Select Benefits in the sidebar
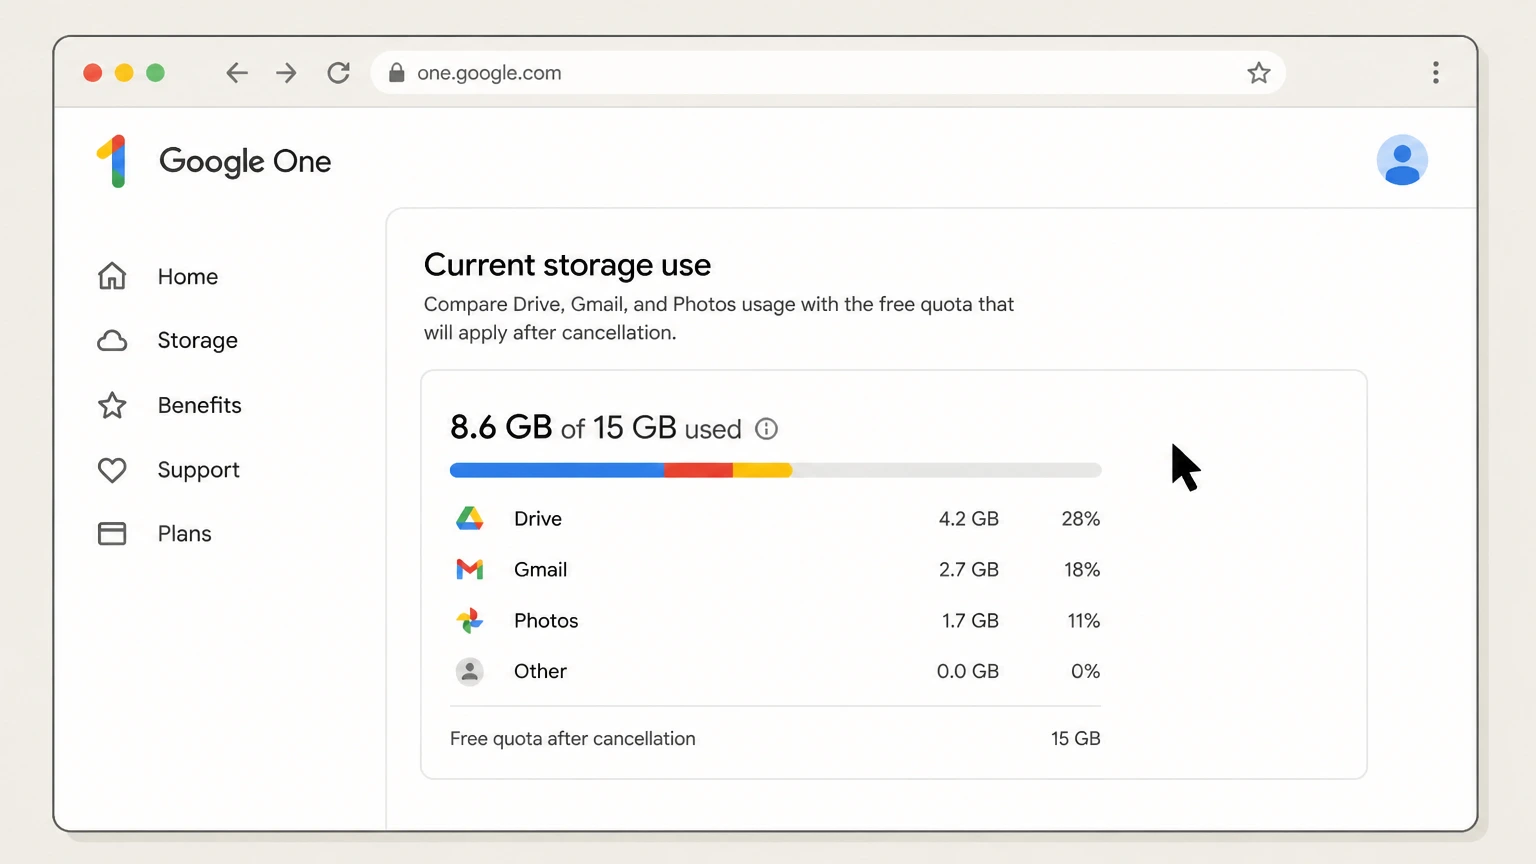Viewport: 1536px width, 864px height. [x=200, y=405]
